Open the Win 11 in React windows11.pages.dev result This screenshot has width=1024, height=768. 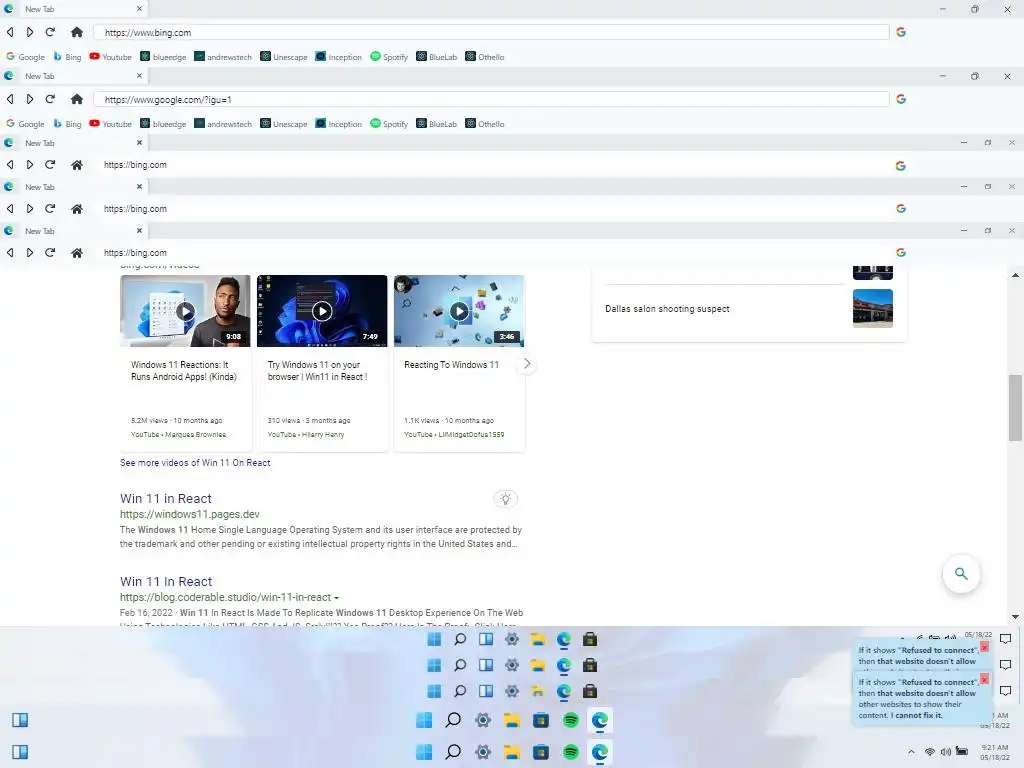tap(166, 498)
